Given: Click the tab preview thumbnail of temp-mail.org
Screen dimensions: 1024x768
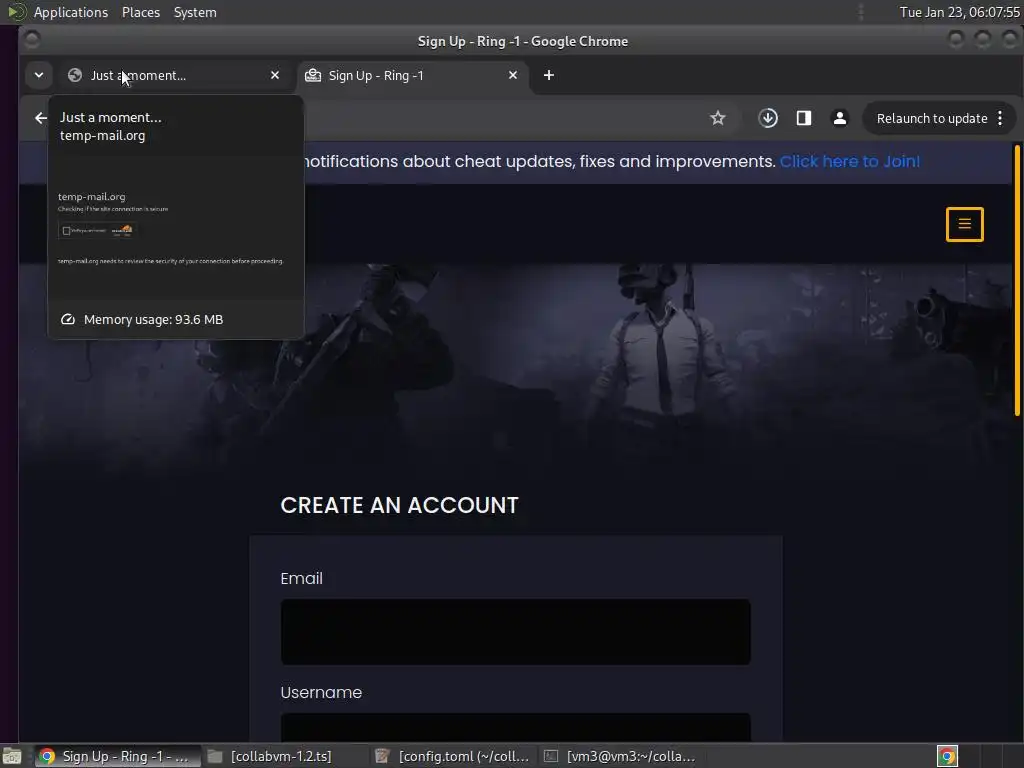Looking at the screenshot, I should point(176,228).
